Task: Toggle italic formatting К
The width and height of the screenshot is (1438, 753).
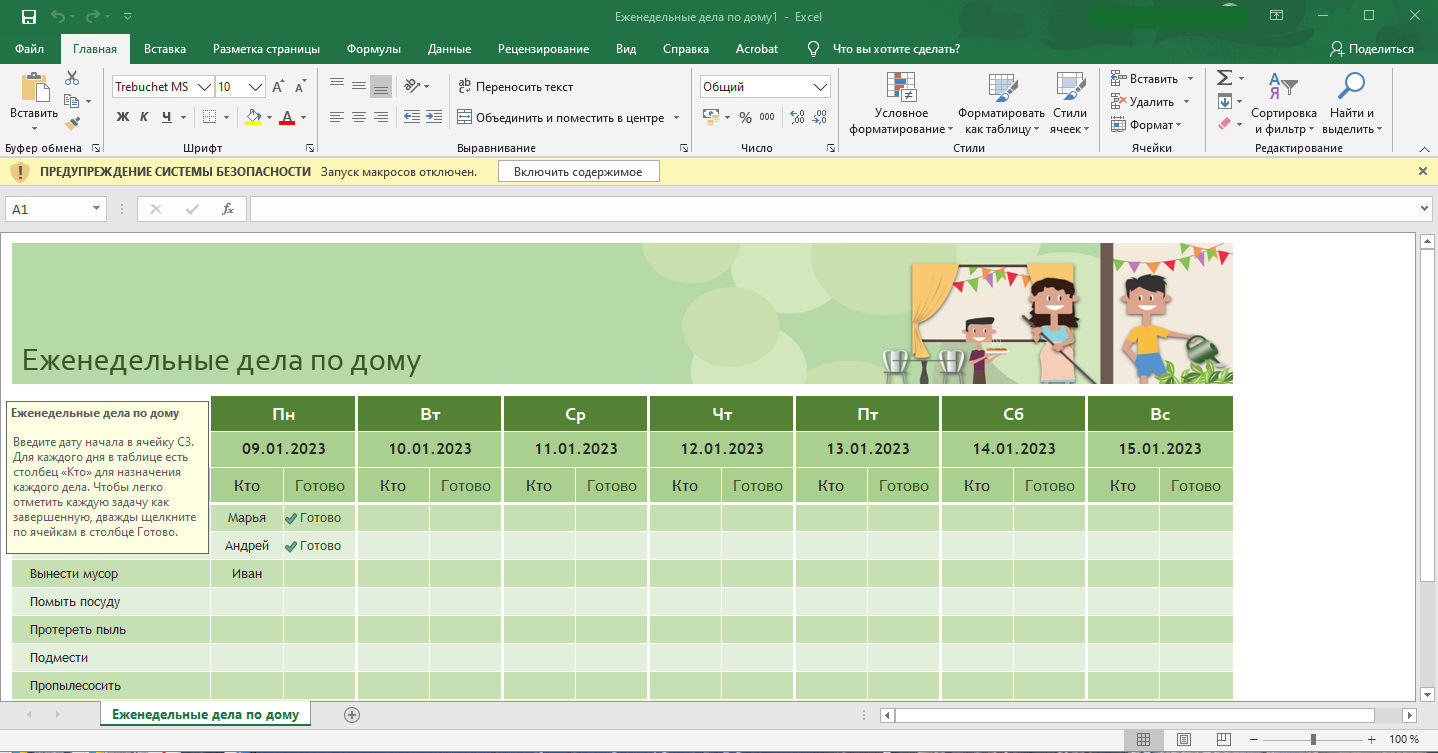Action: [144, 118]
